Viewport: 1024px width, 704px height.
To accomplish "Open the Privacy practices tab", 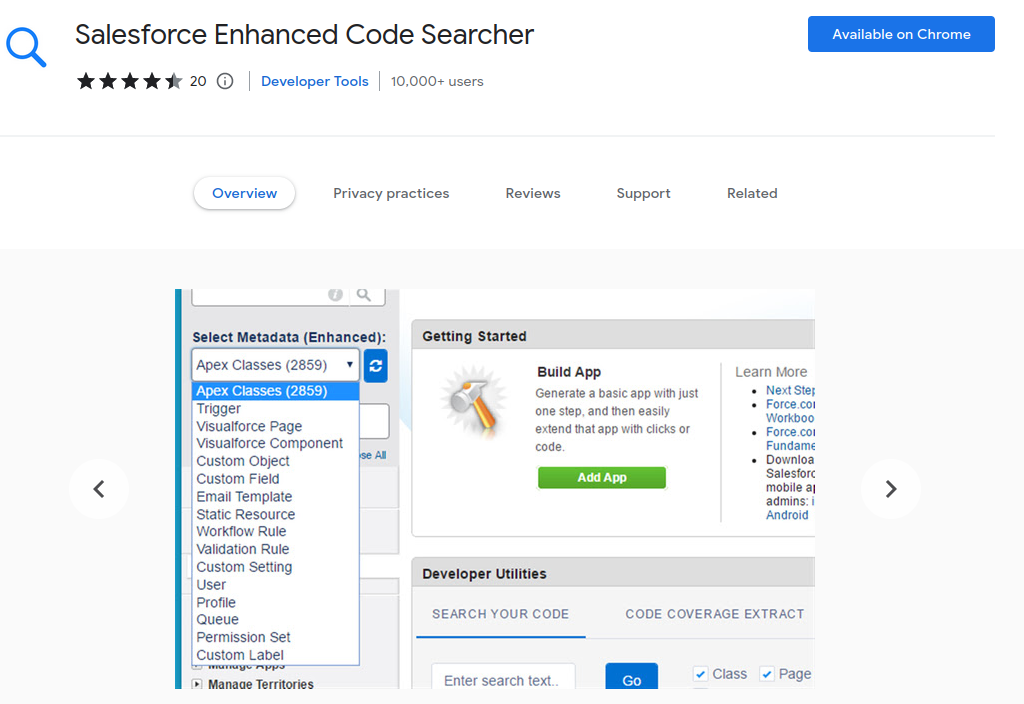I will click(x=391, y=193).
